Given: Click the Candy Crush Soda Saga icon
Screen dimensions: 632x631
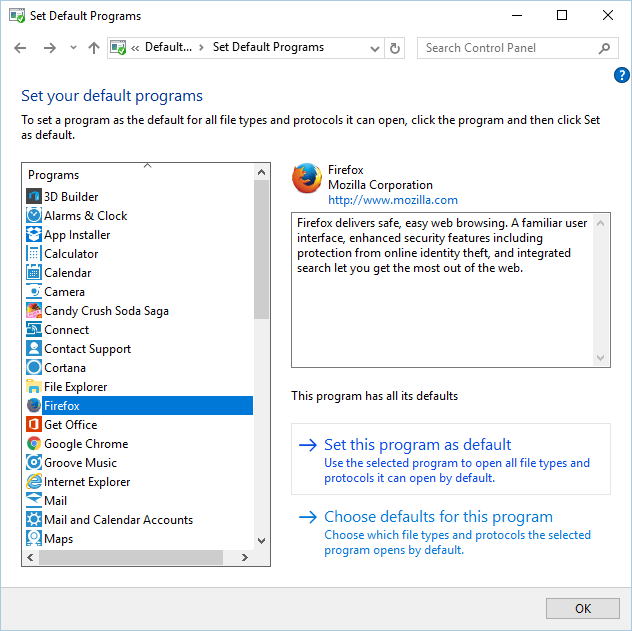Looking at the screenshot, I should 34,310.
